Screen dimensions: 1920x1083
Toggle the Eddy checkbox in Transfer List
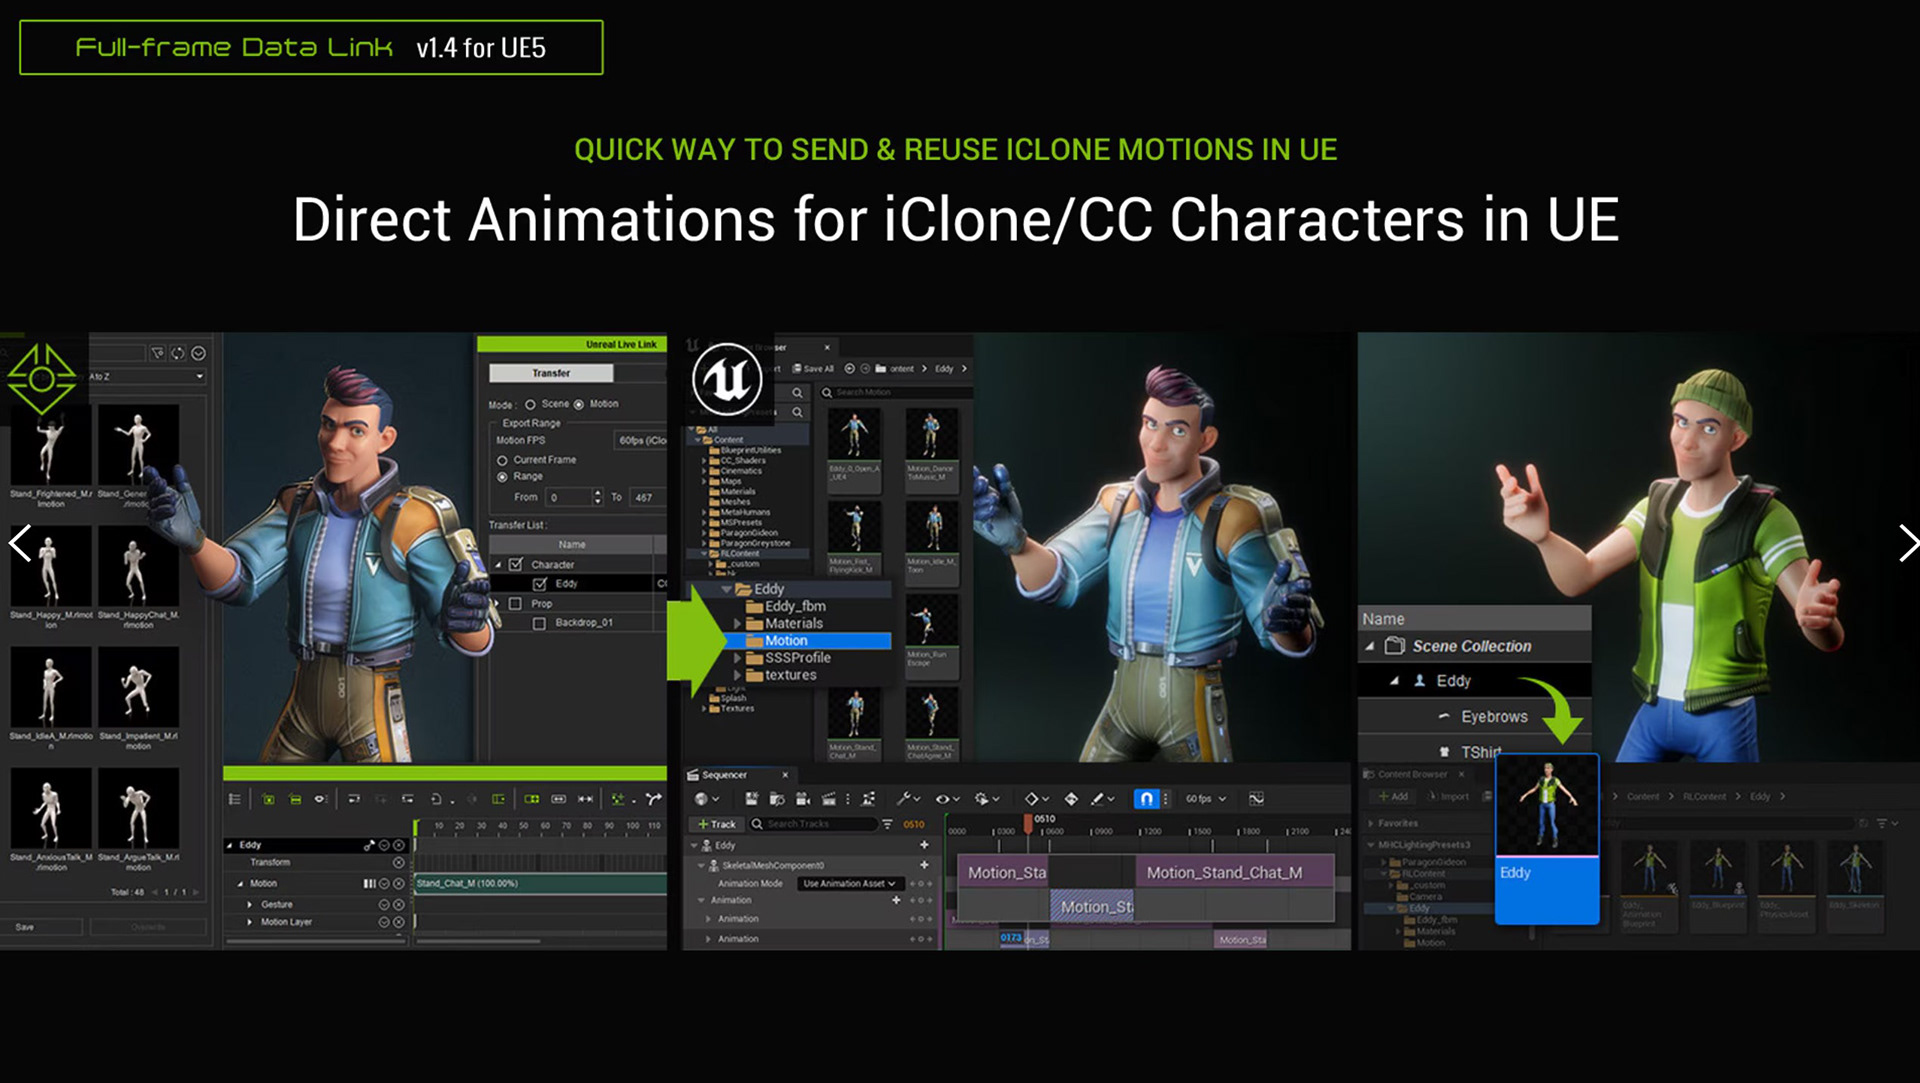coord(540,584)
